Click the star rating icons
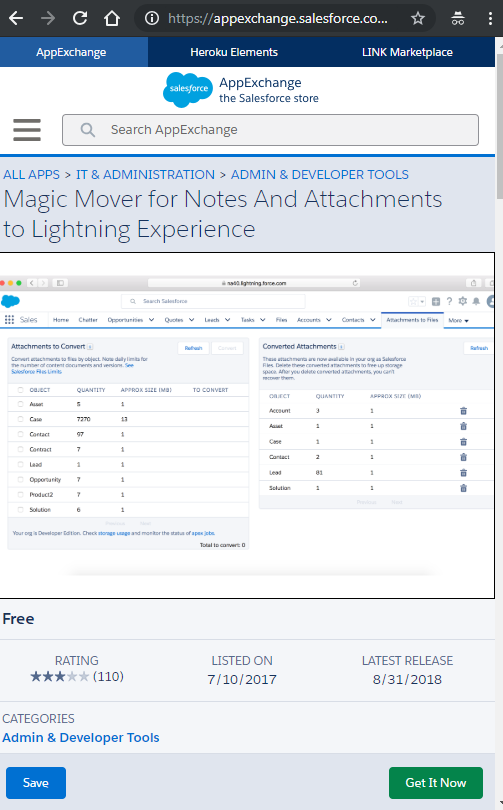Image resolution: width=503 pixels, height=810 pixels. pyautogui.click(x=60, y=676)
